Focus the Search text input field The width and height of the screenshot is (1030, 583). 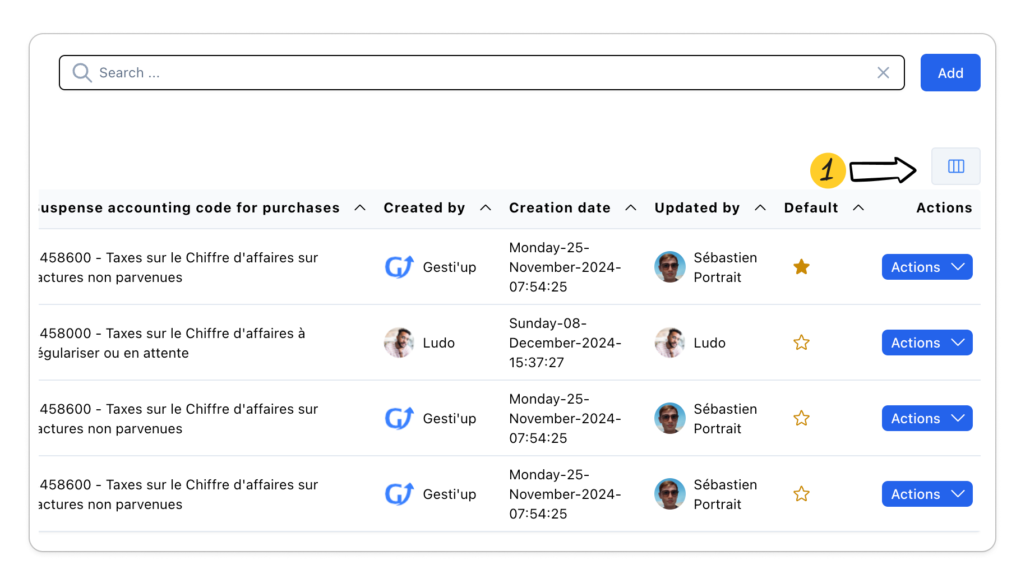tap(480, 73)
